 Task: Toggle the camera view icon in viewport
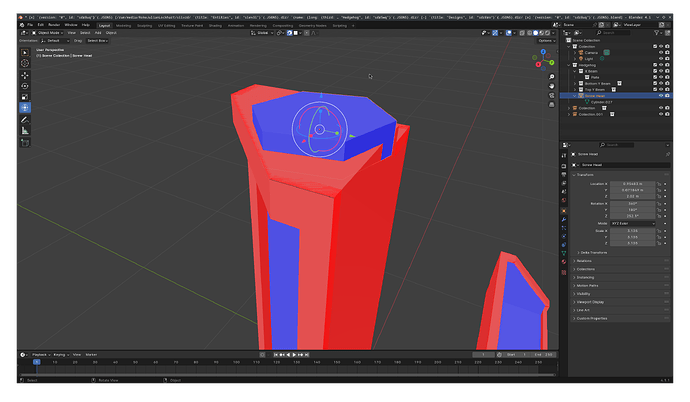(x=551, y=95)
